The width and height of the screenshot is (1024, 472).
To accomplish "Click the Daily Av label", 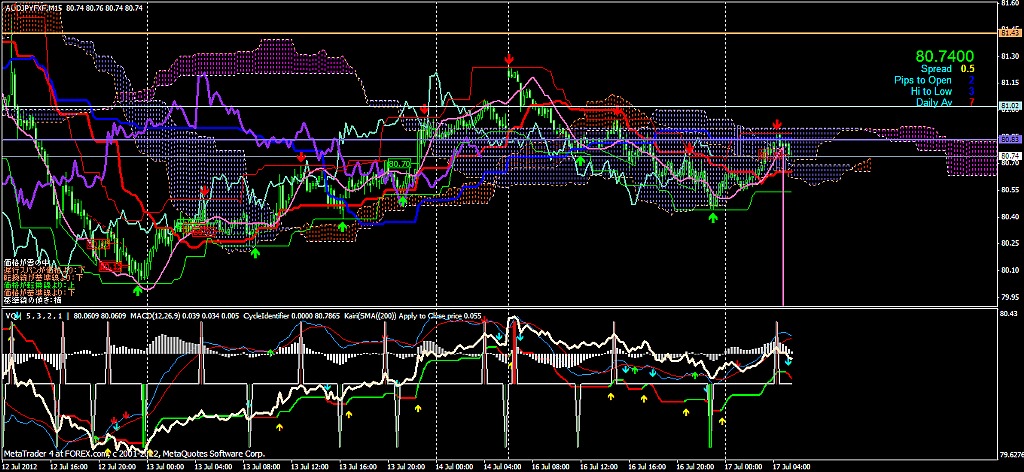I will tap(934, 102).
